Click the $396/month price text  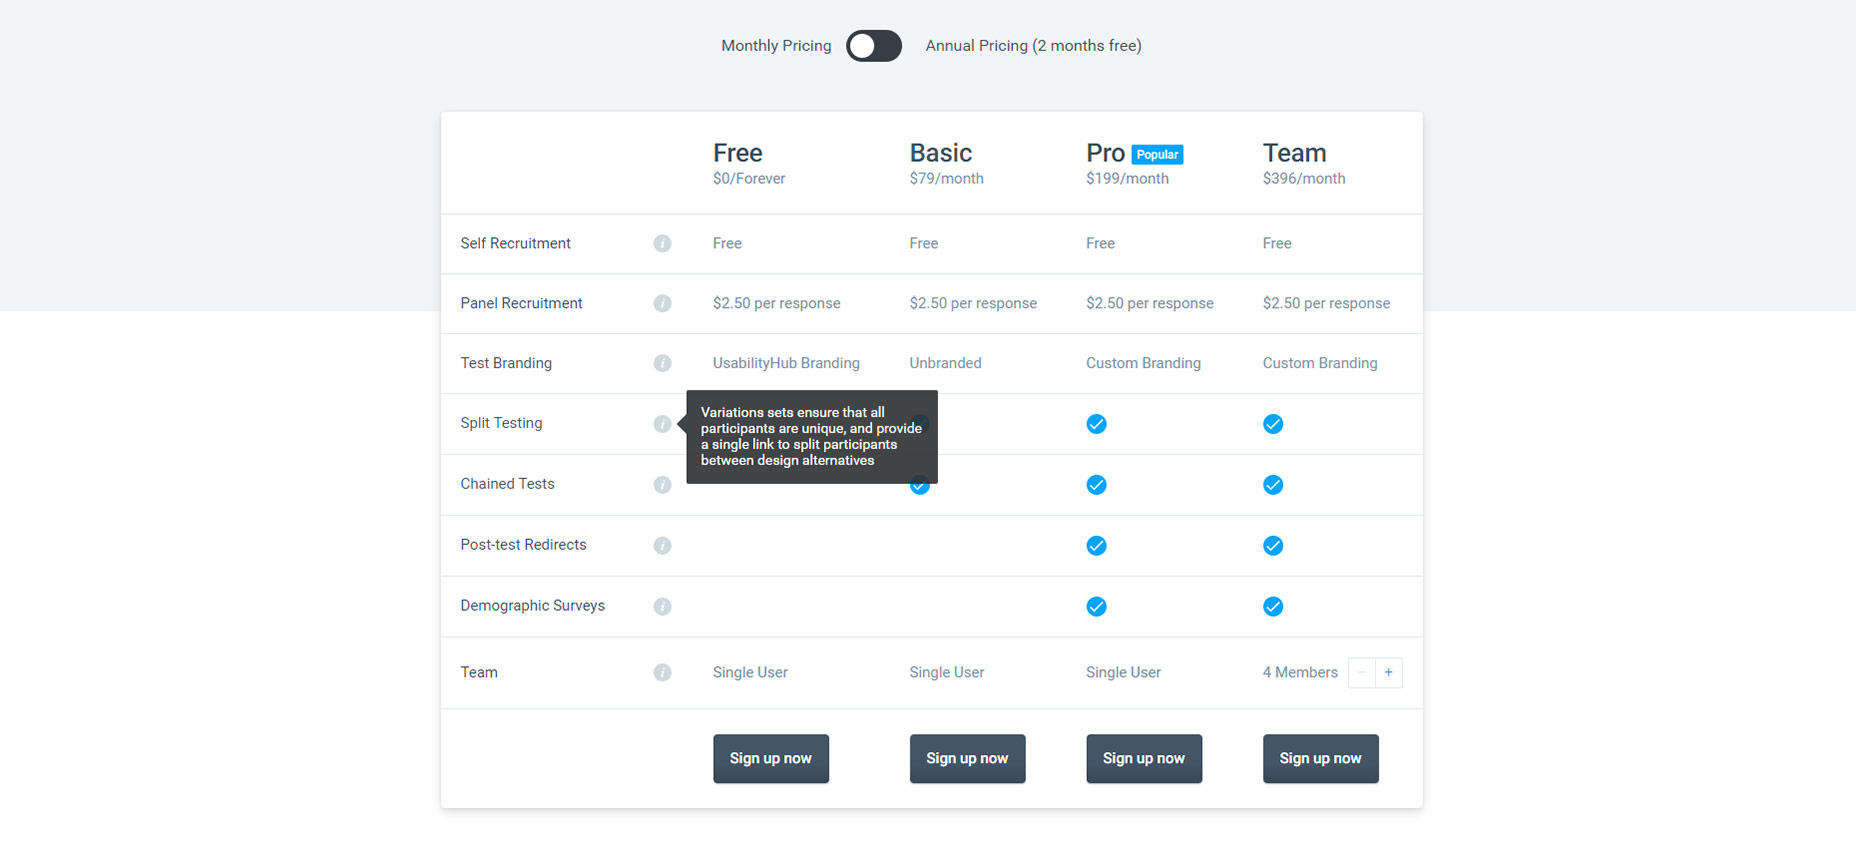1304,179
